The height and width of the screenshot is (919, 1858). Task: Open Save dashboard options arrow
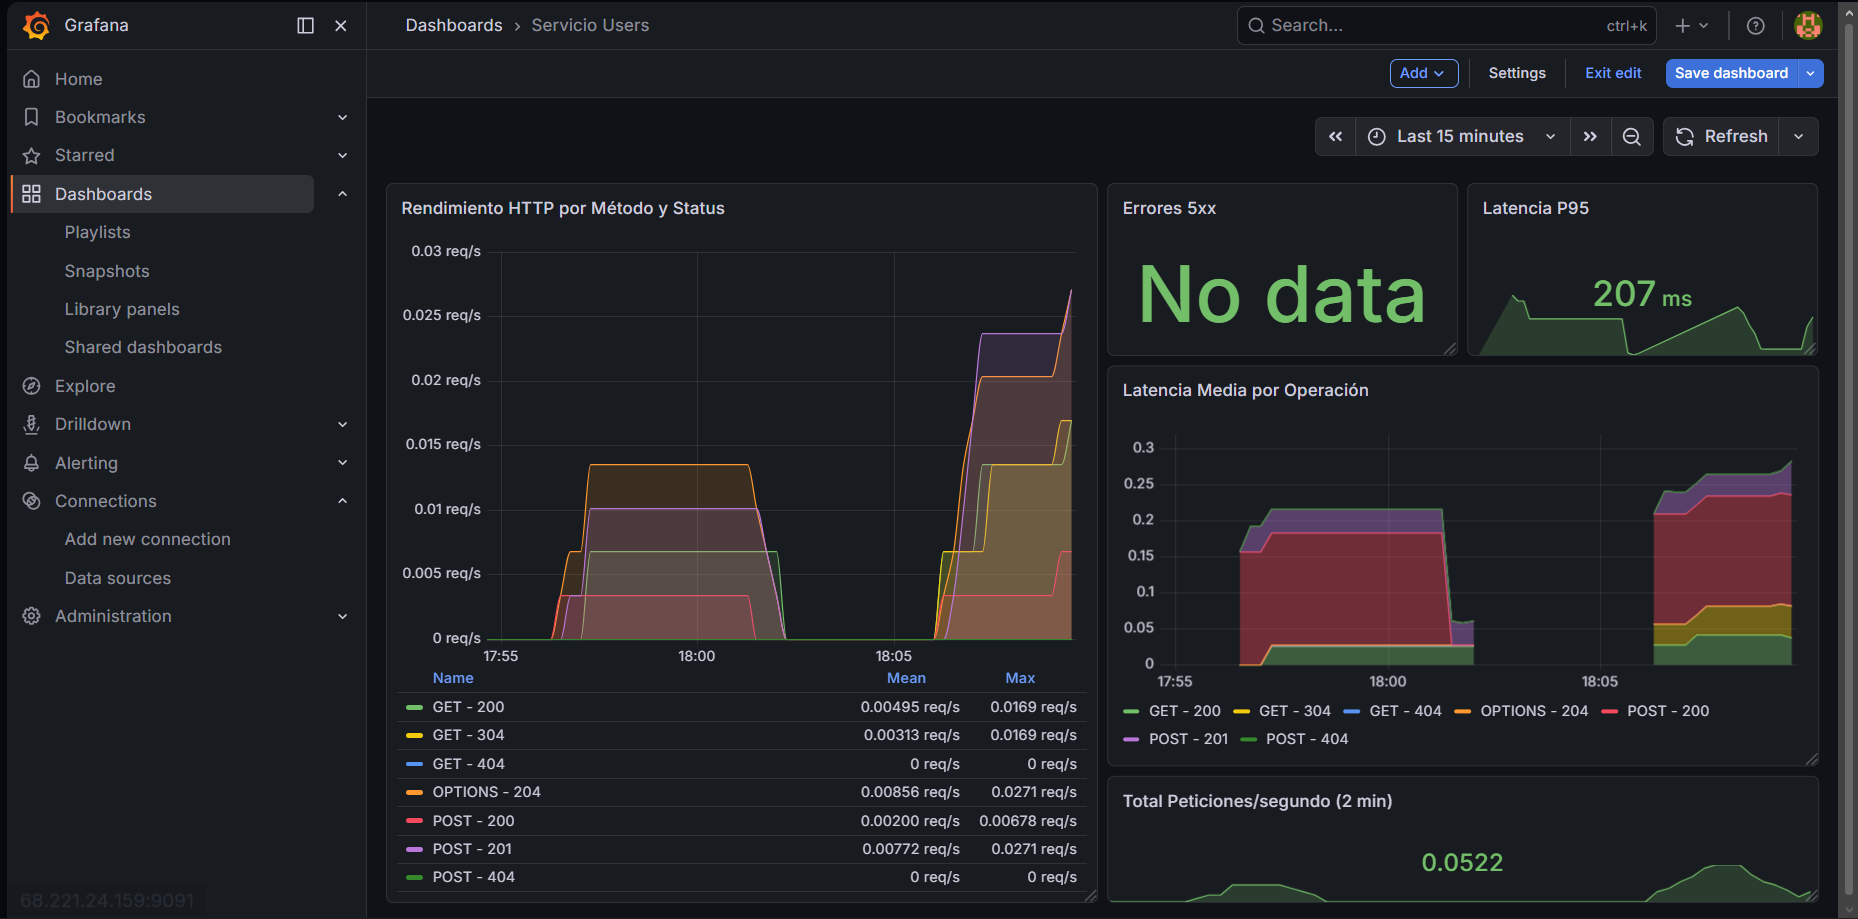click(x=1811, y=73)
